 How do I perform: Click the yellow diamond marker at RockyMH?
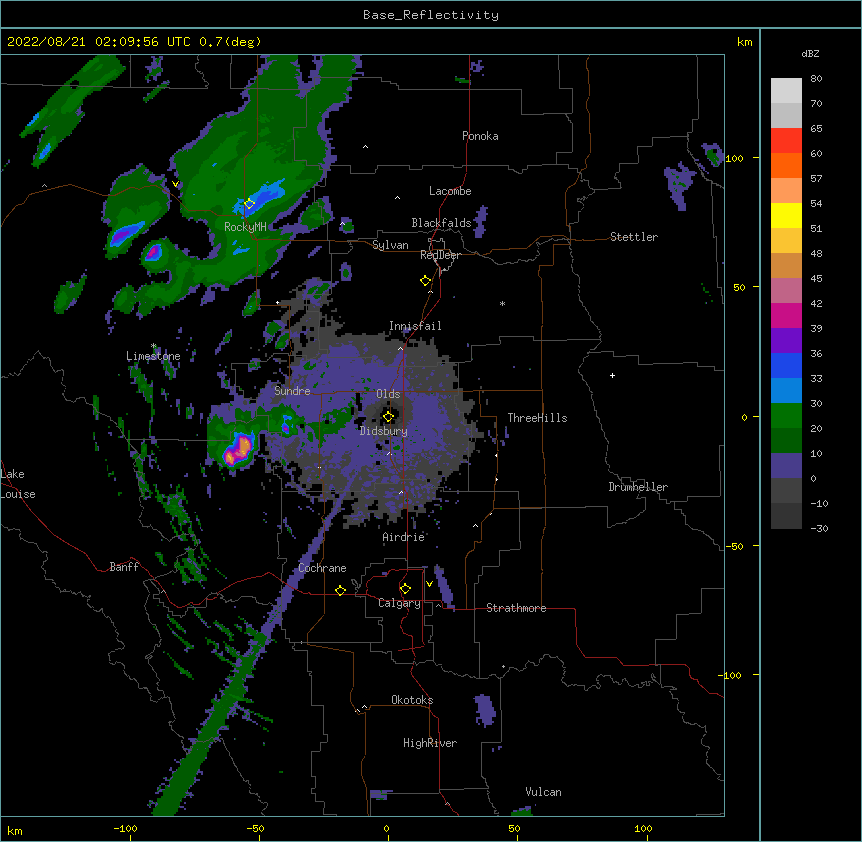pos(249,204)
